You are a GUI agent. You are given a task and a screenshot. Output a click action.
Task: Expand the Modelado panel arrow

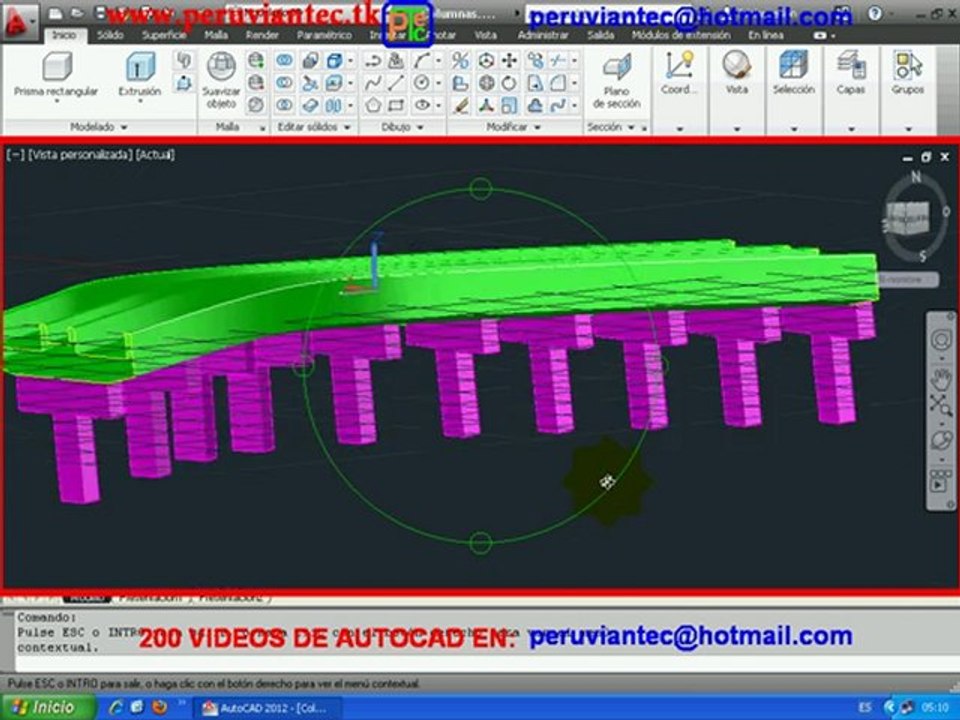tap(124, 127)
